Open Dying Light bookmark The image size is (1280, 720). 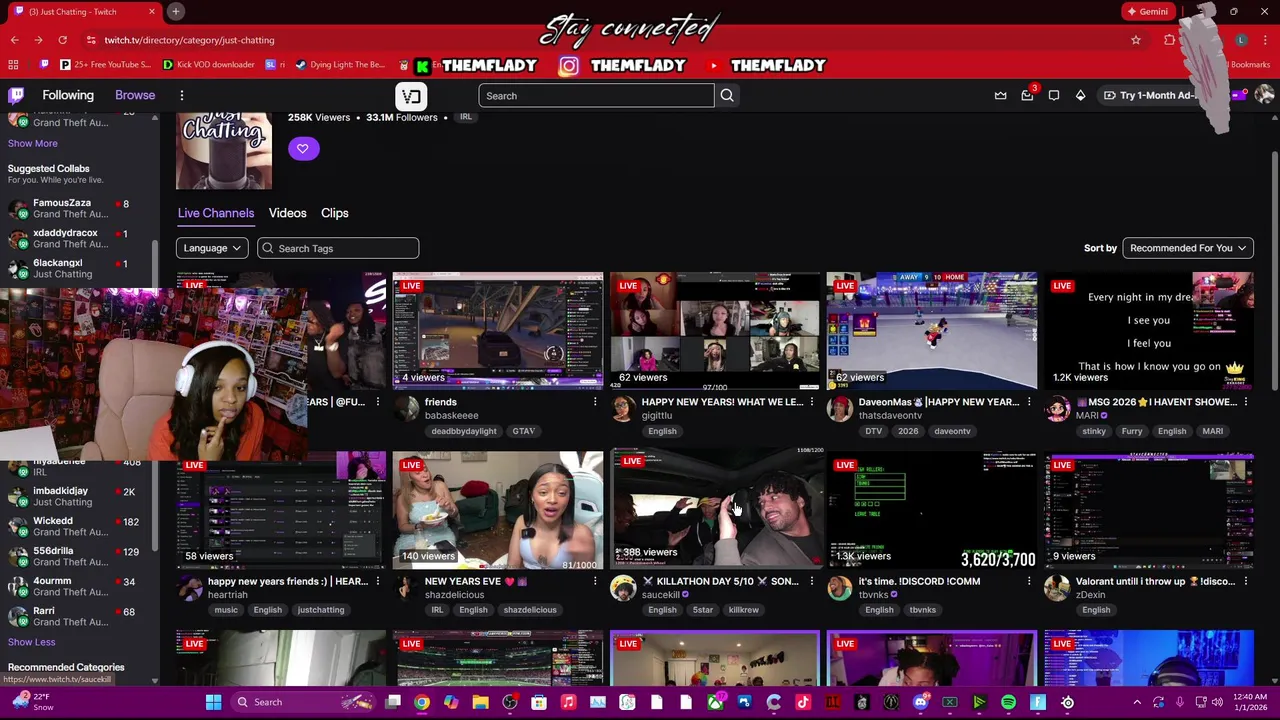pos(340,65)
